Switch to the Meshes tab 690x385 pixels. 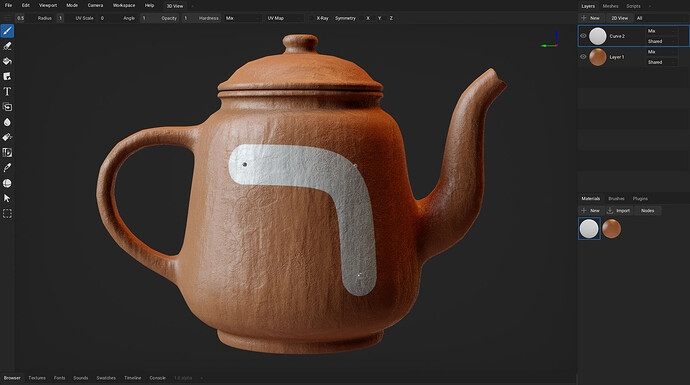[x=610, y=6]
